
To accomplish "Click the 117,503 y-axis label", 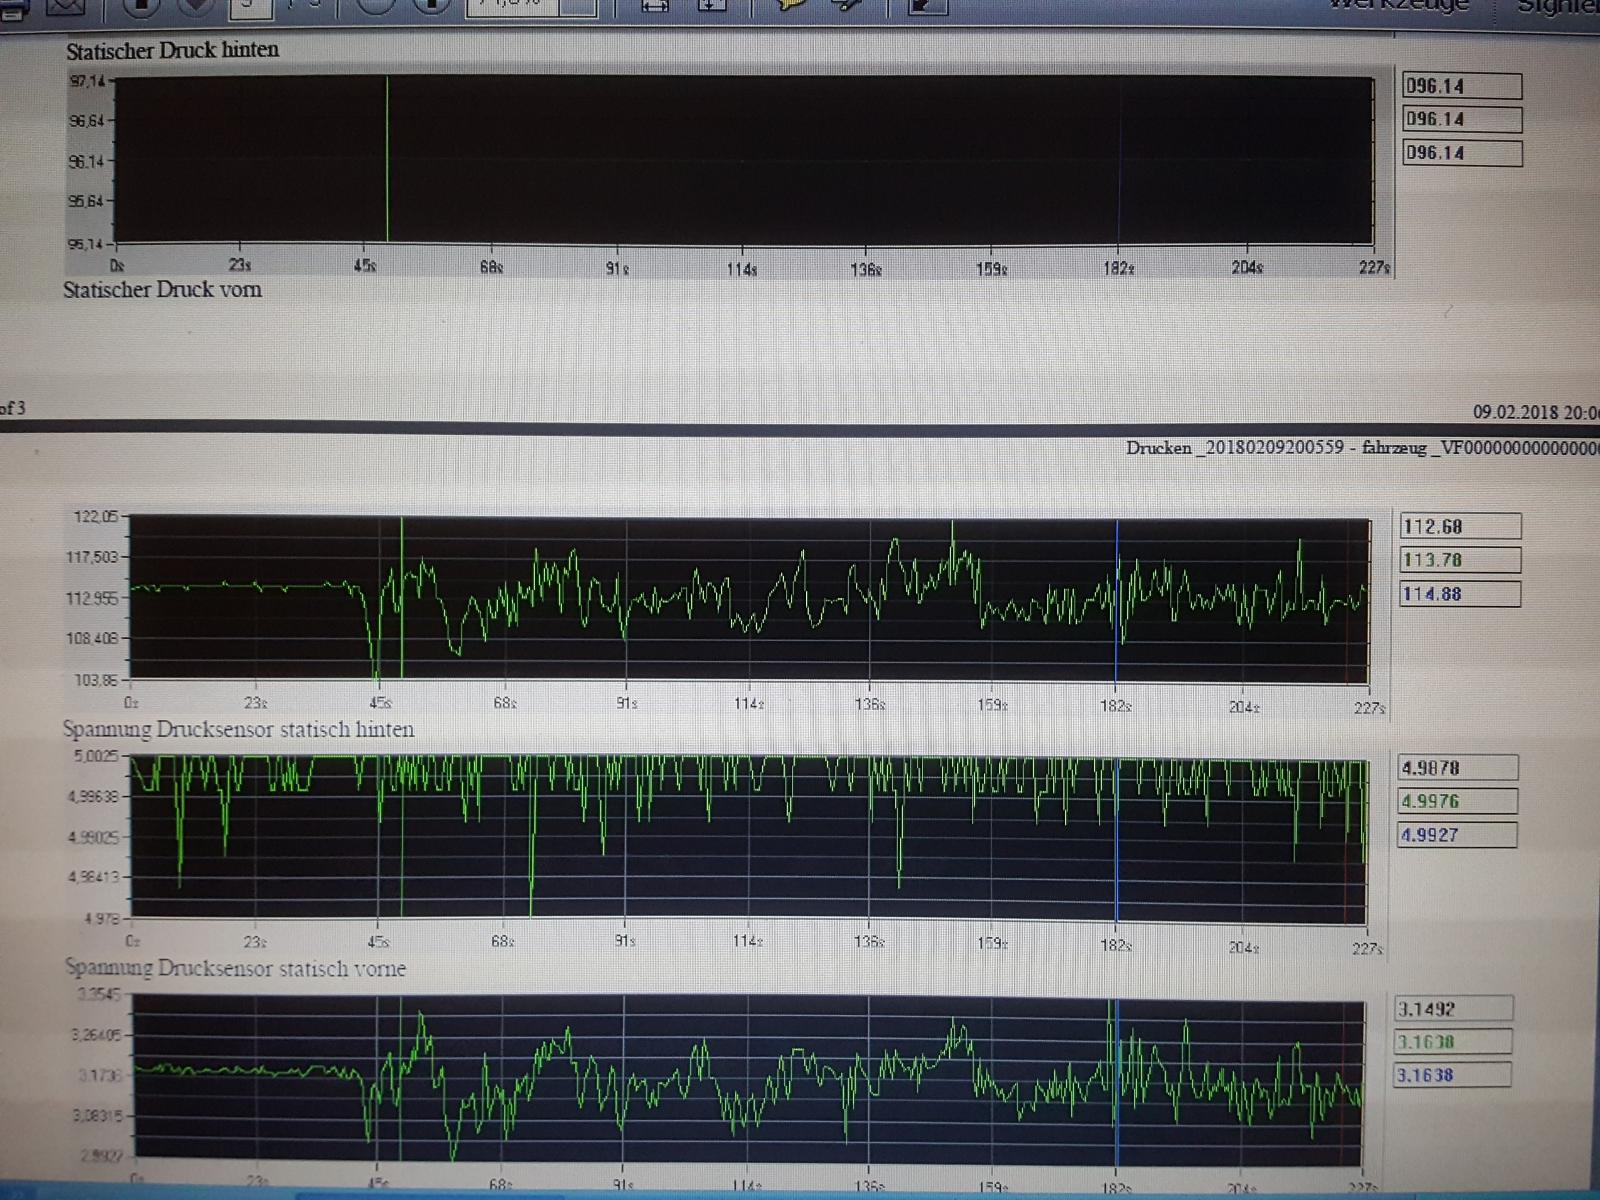I will tap(92, 557).
